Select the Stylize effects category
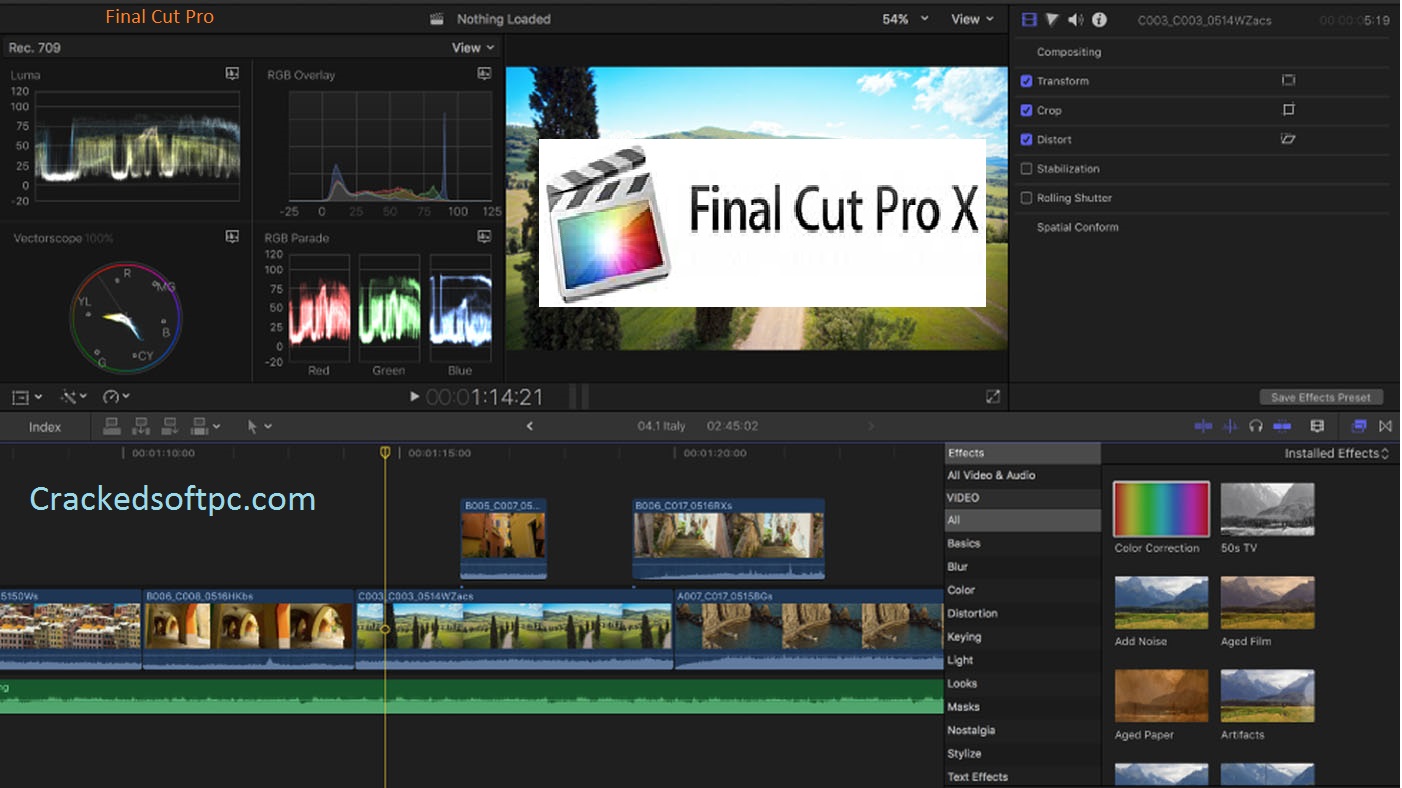The width and height of the screenshot is (1402, 788). coord(1022,753)
